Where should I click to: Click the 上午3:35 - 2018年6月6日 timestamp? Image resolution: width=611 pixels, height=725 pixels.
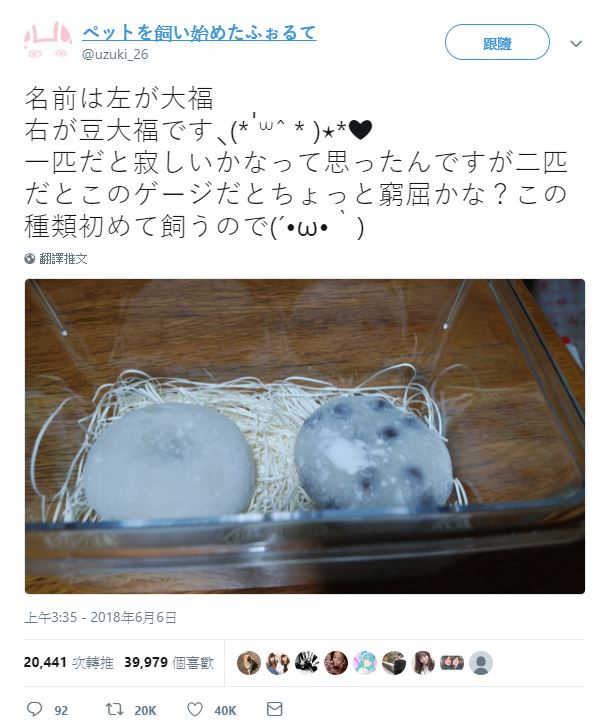(100, 617)
